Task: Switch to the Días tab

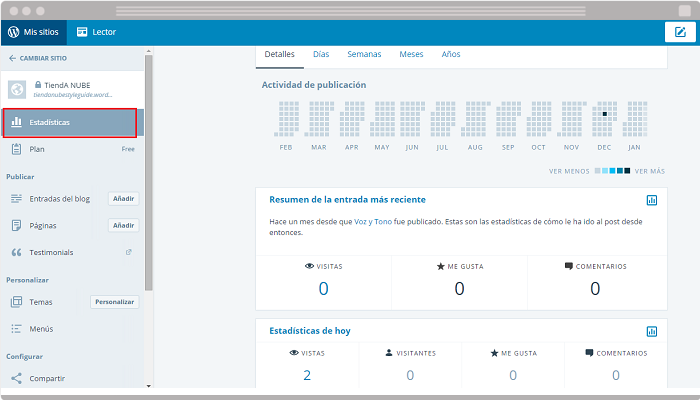Action: click(x=321, y=54)
